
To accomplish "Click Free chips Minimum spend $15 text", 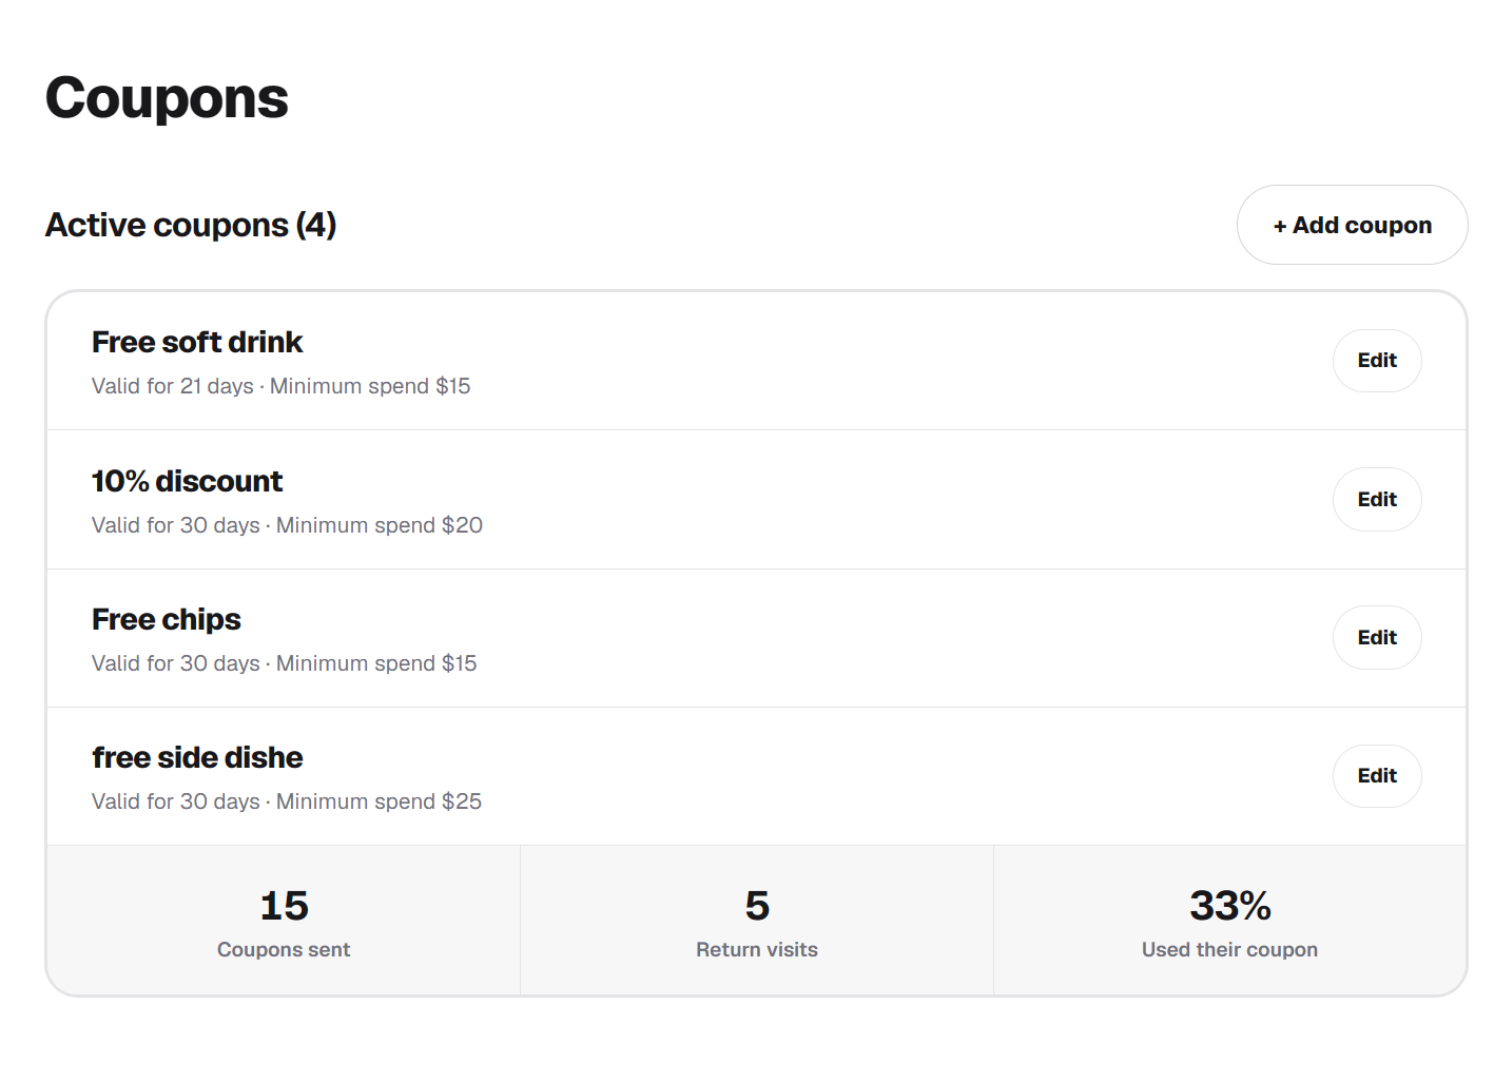I will 376,663.
